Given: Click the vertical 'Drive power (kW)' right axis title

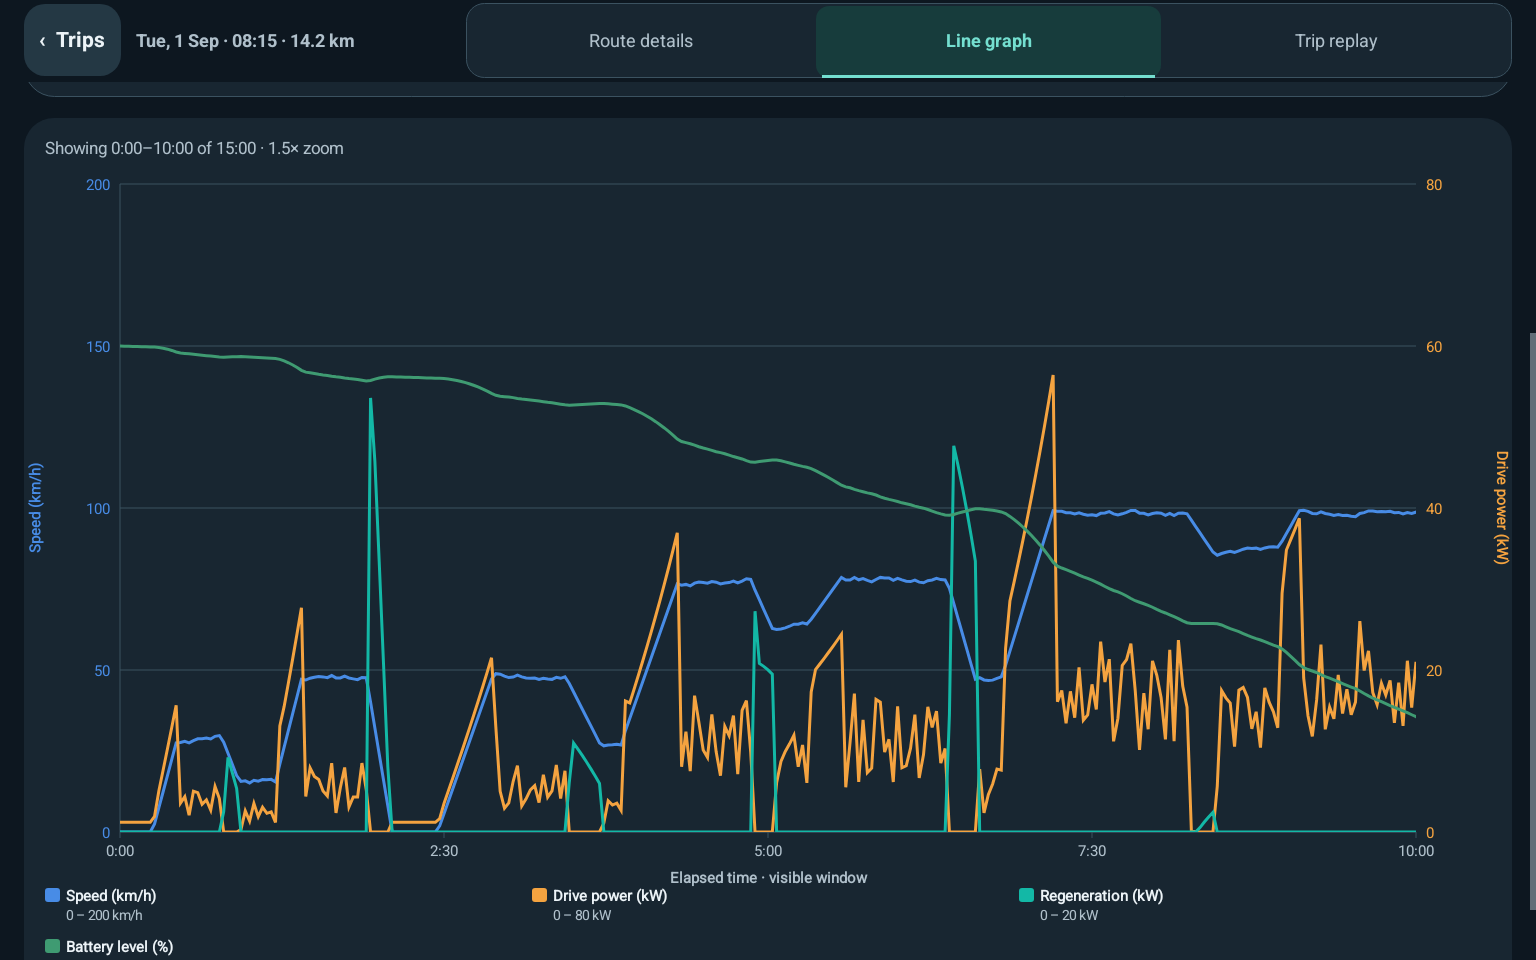Looking at the screenshot, I should point(1501,508).
